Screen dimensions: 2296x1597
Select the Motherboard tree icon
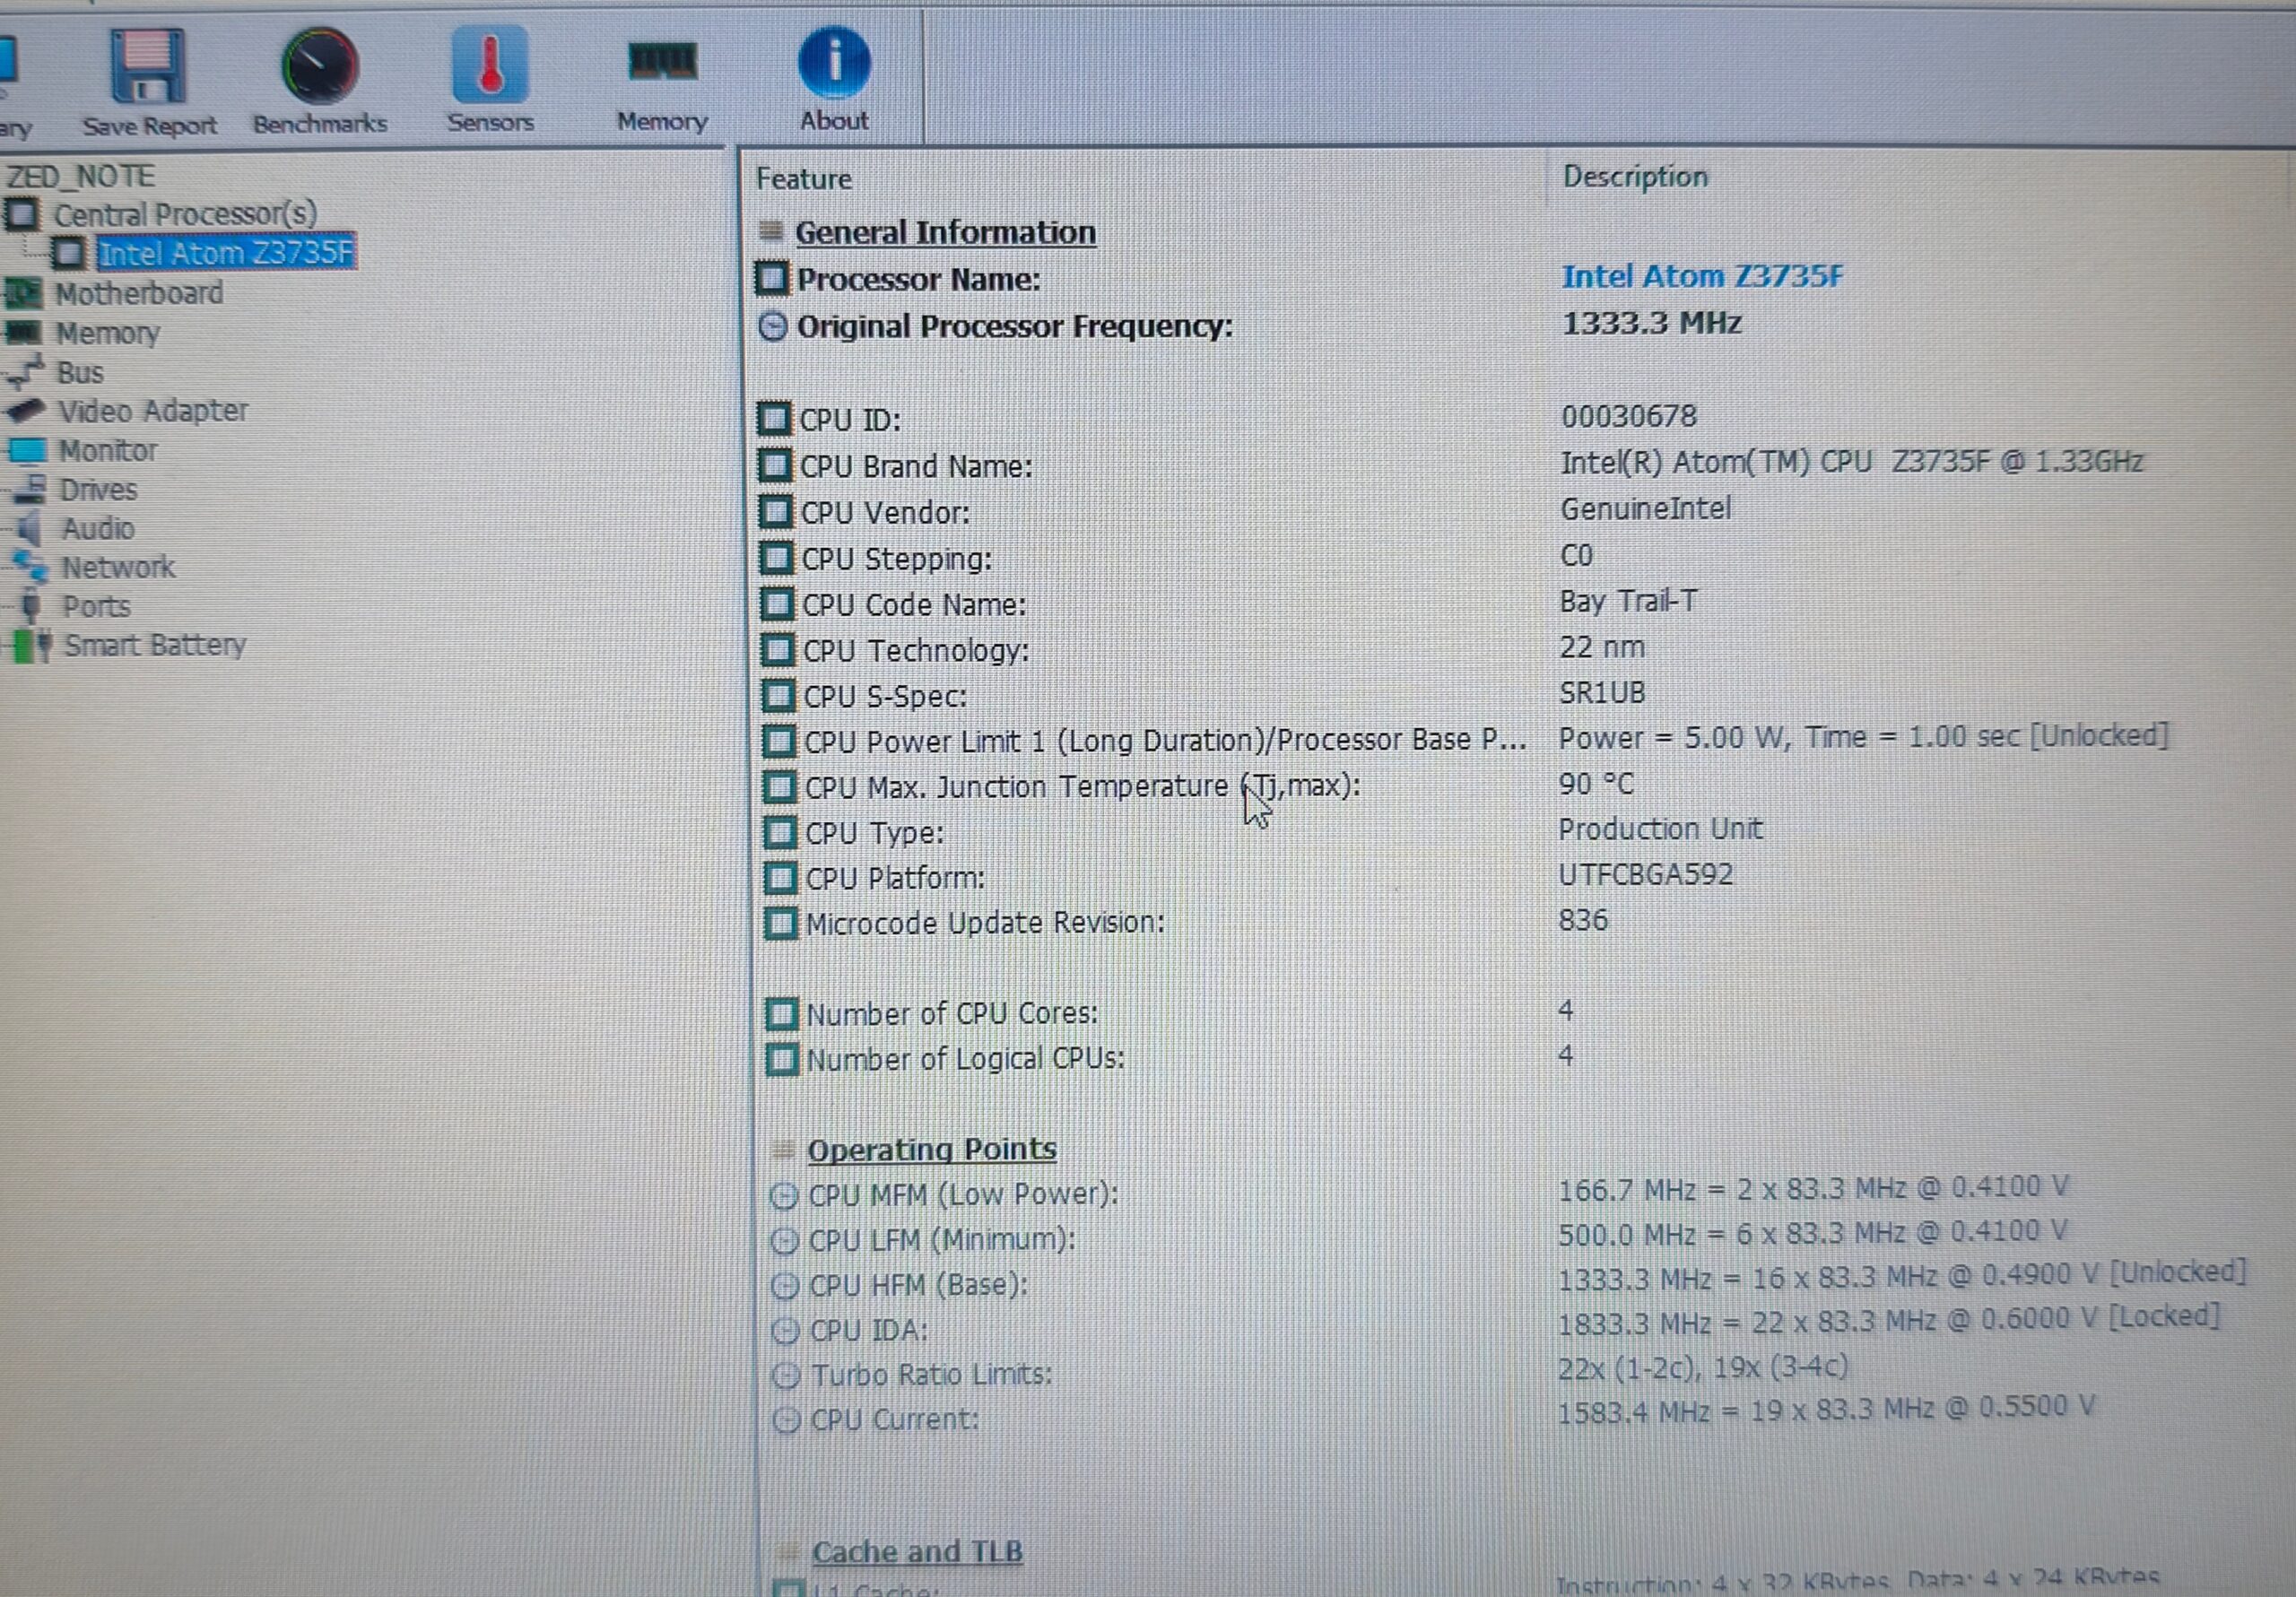22,293
